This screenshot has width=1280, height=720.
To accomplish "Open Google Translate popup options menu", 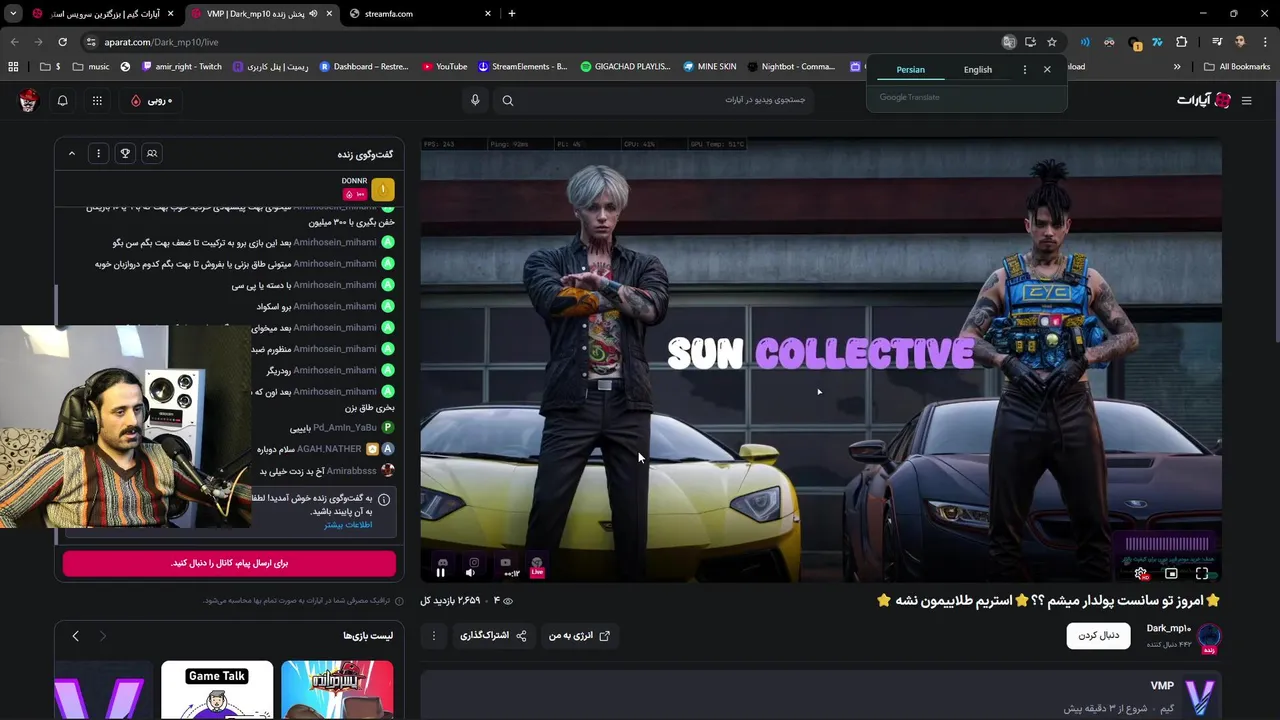I will (x=1024, y=69).
